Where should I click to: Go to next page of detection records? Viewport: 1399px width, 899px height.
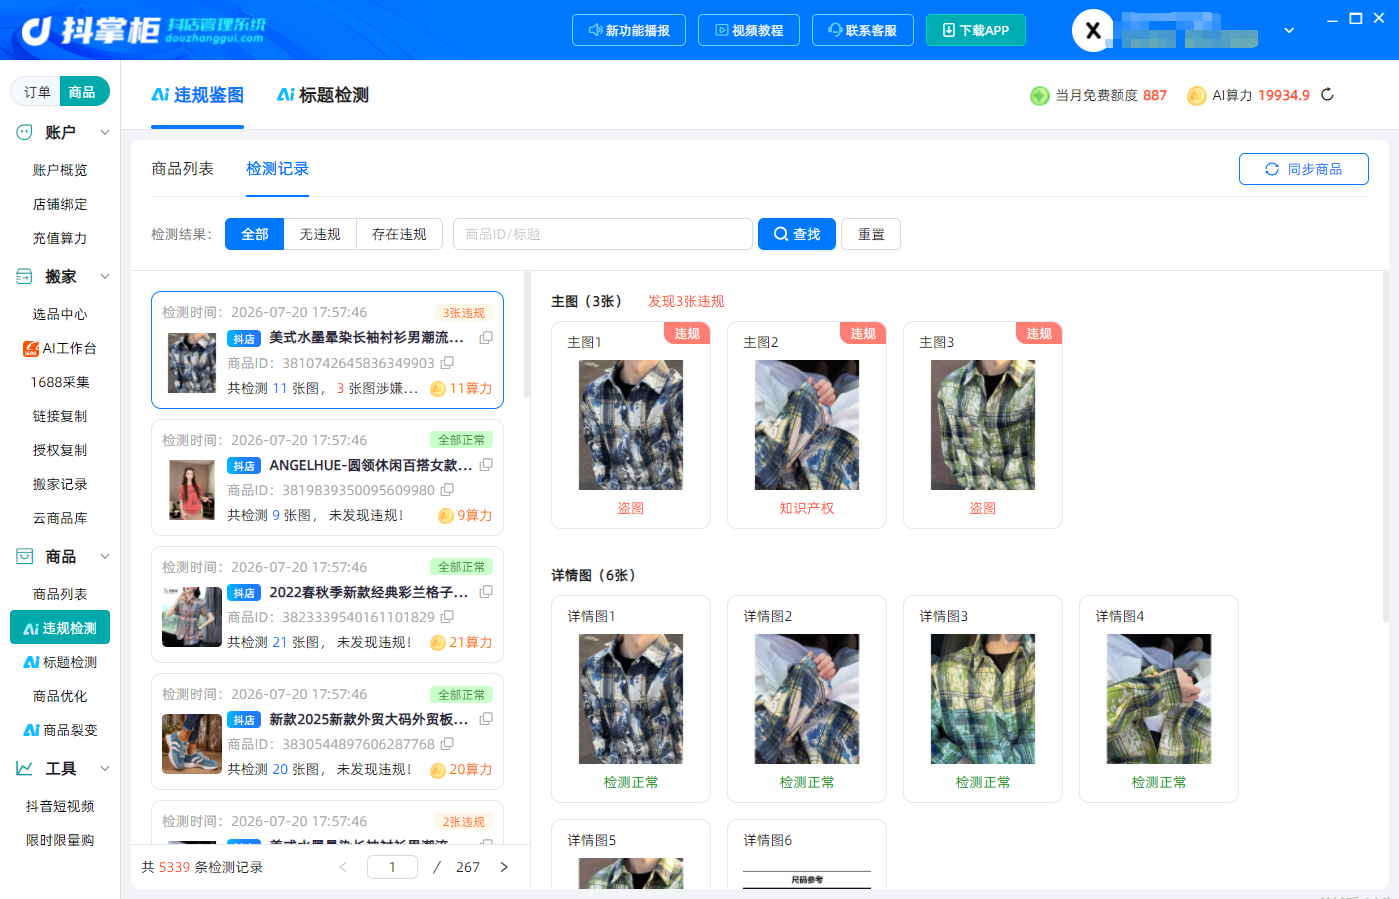coord(504,867)
